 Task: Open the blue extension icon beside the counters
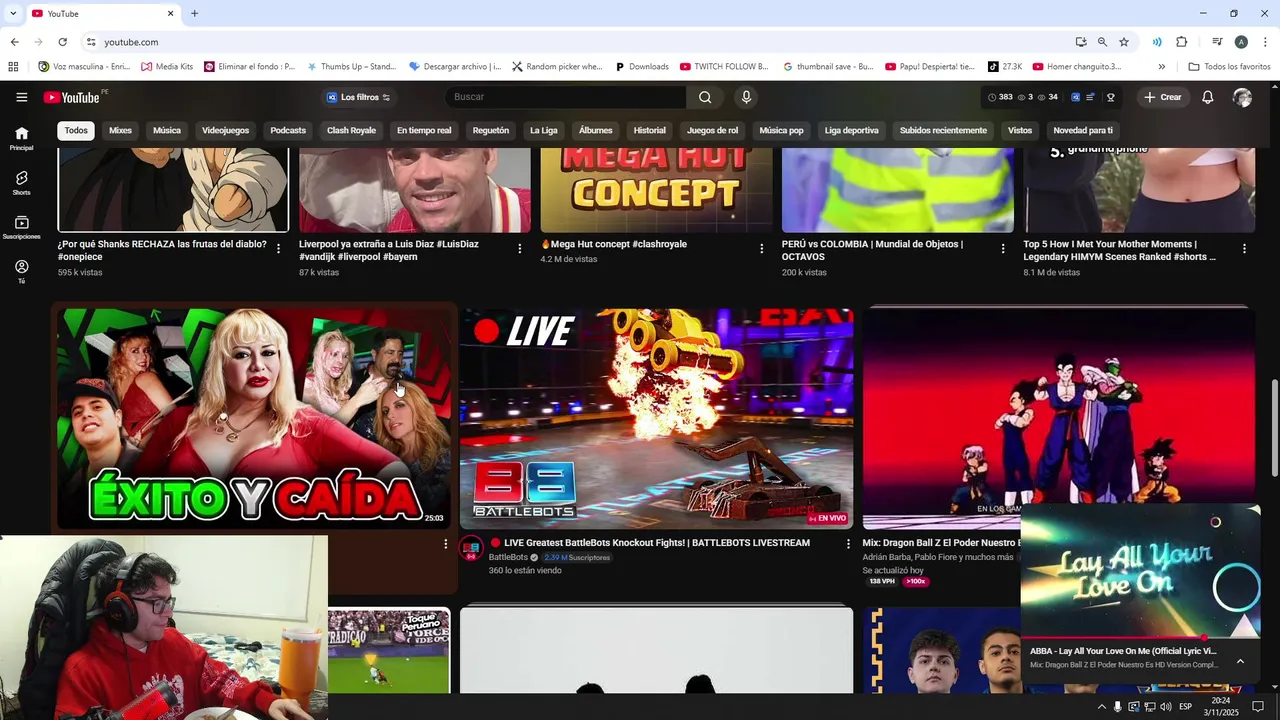point(1076,97)
